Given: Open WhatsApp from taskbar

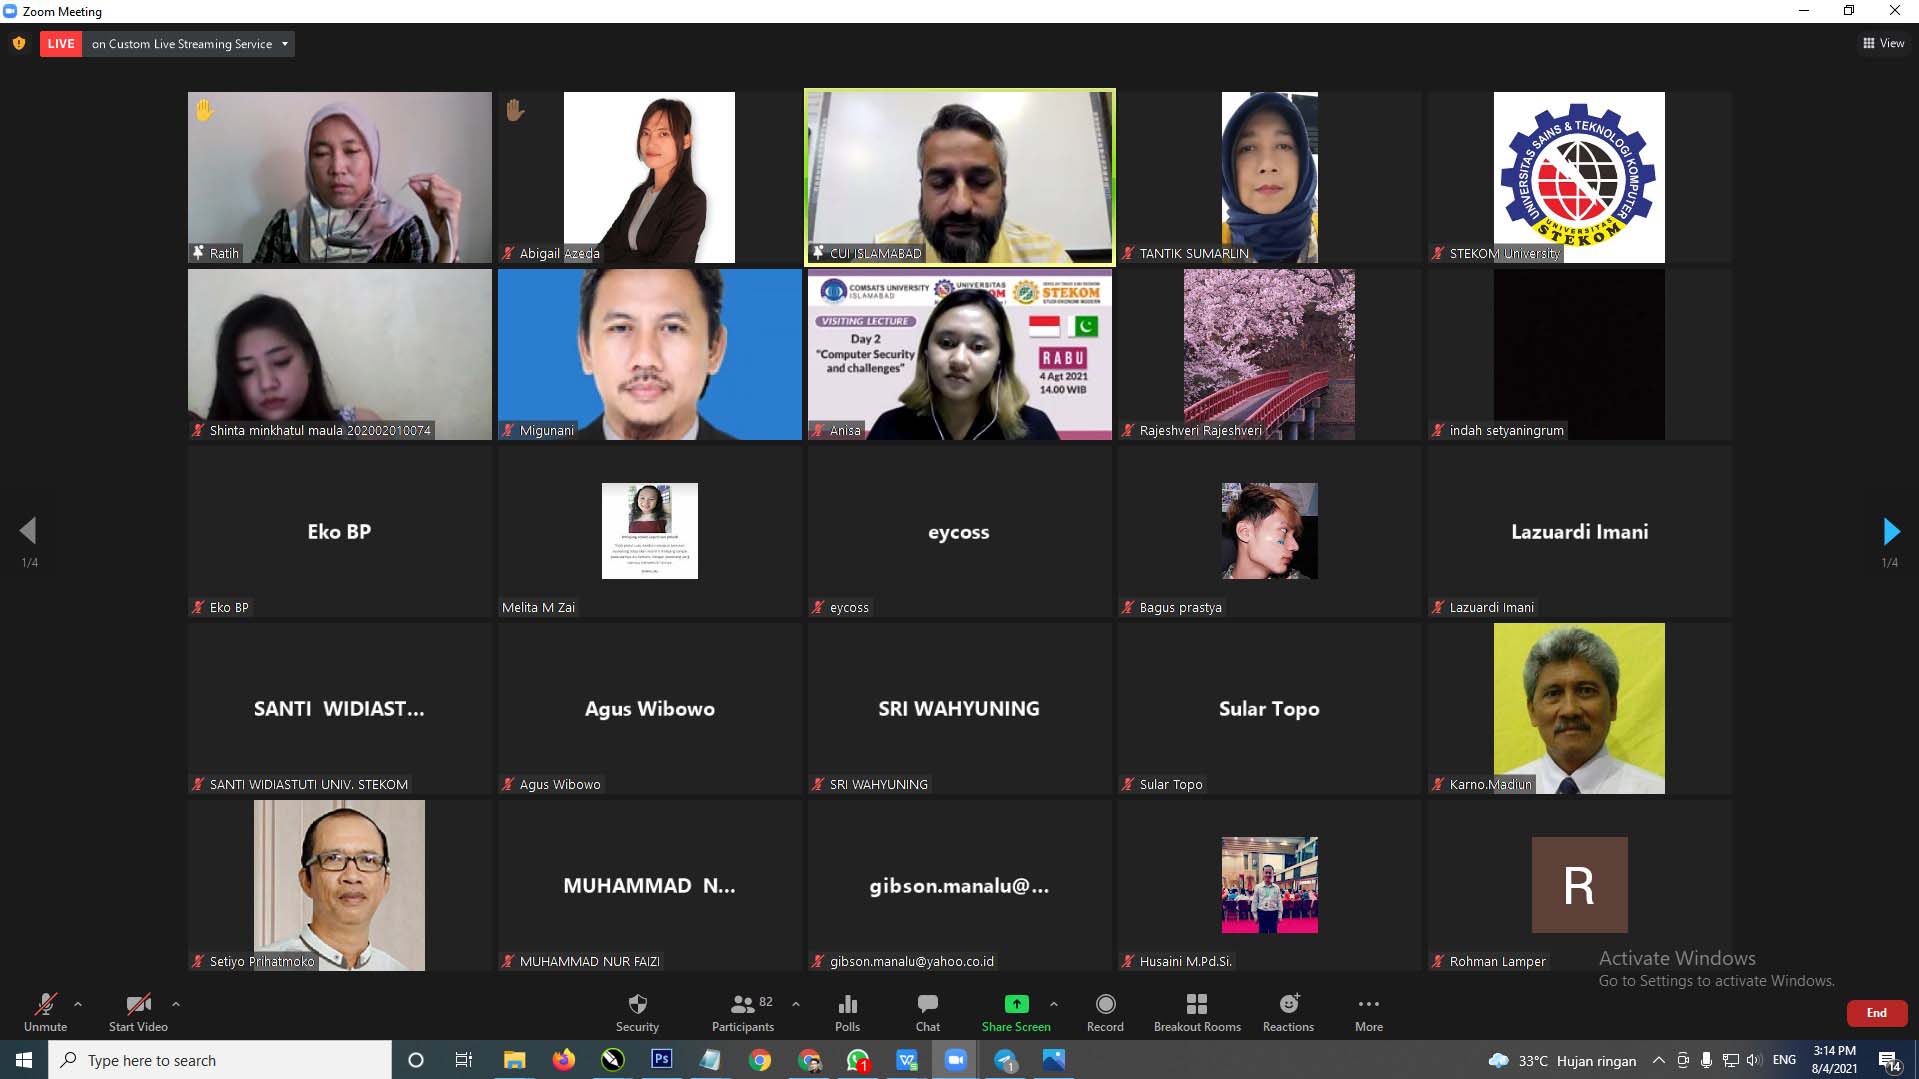Looking at the screenshot, I should tap(858, 1060).
